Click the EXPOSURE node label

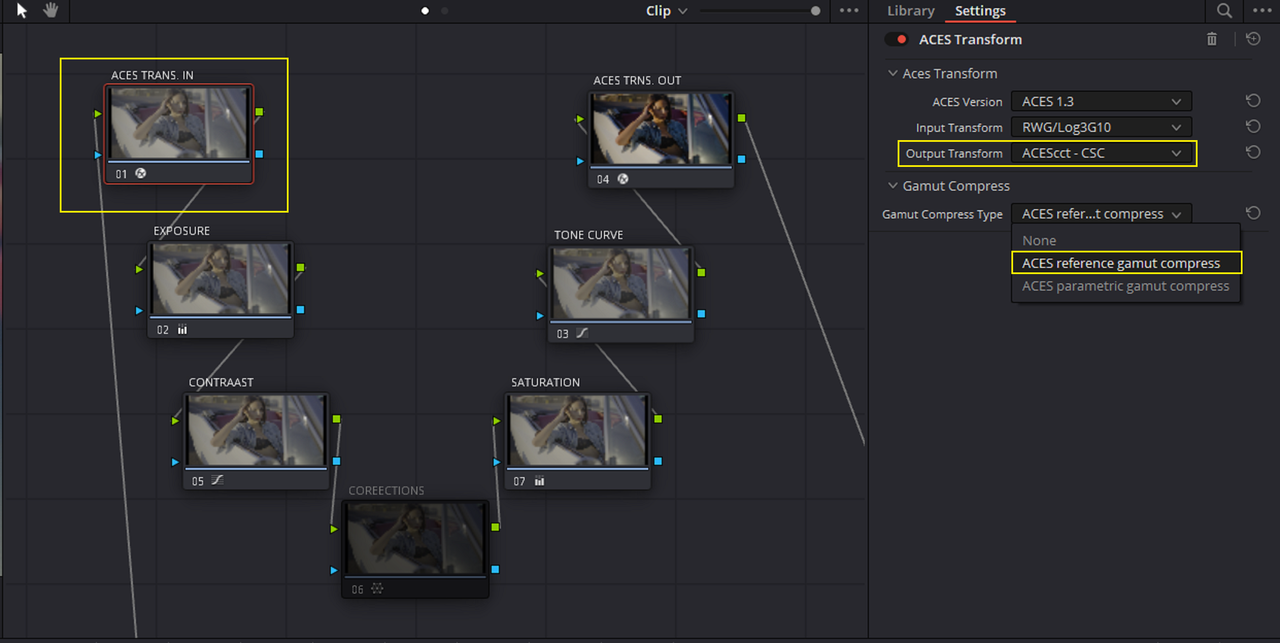coord(181,231)
